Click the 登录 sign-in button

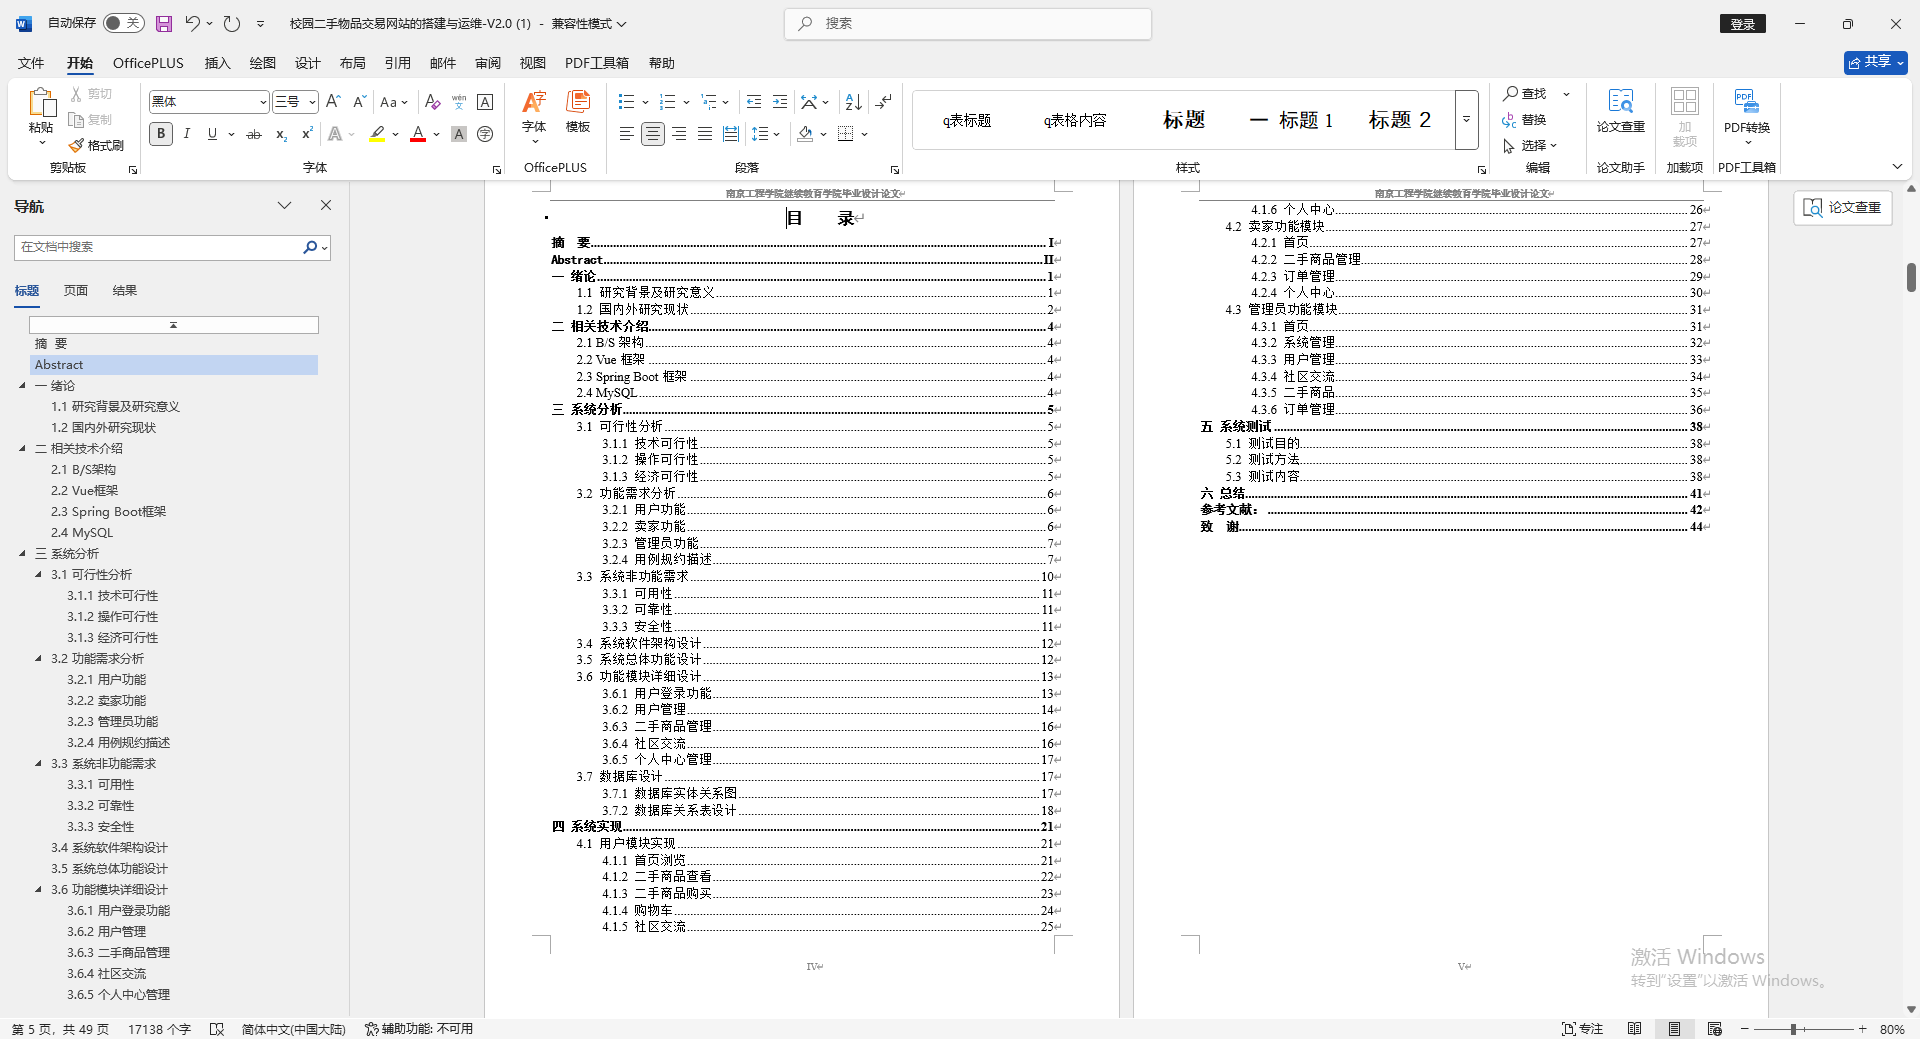click(1742, 23)
